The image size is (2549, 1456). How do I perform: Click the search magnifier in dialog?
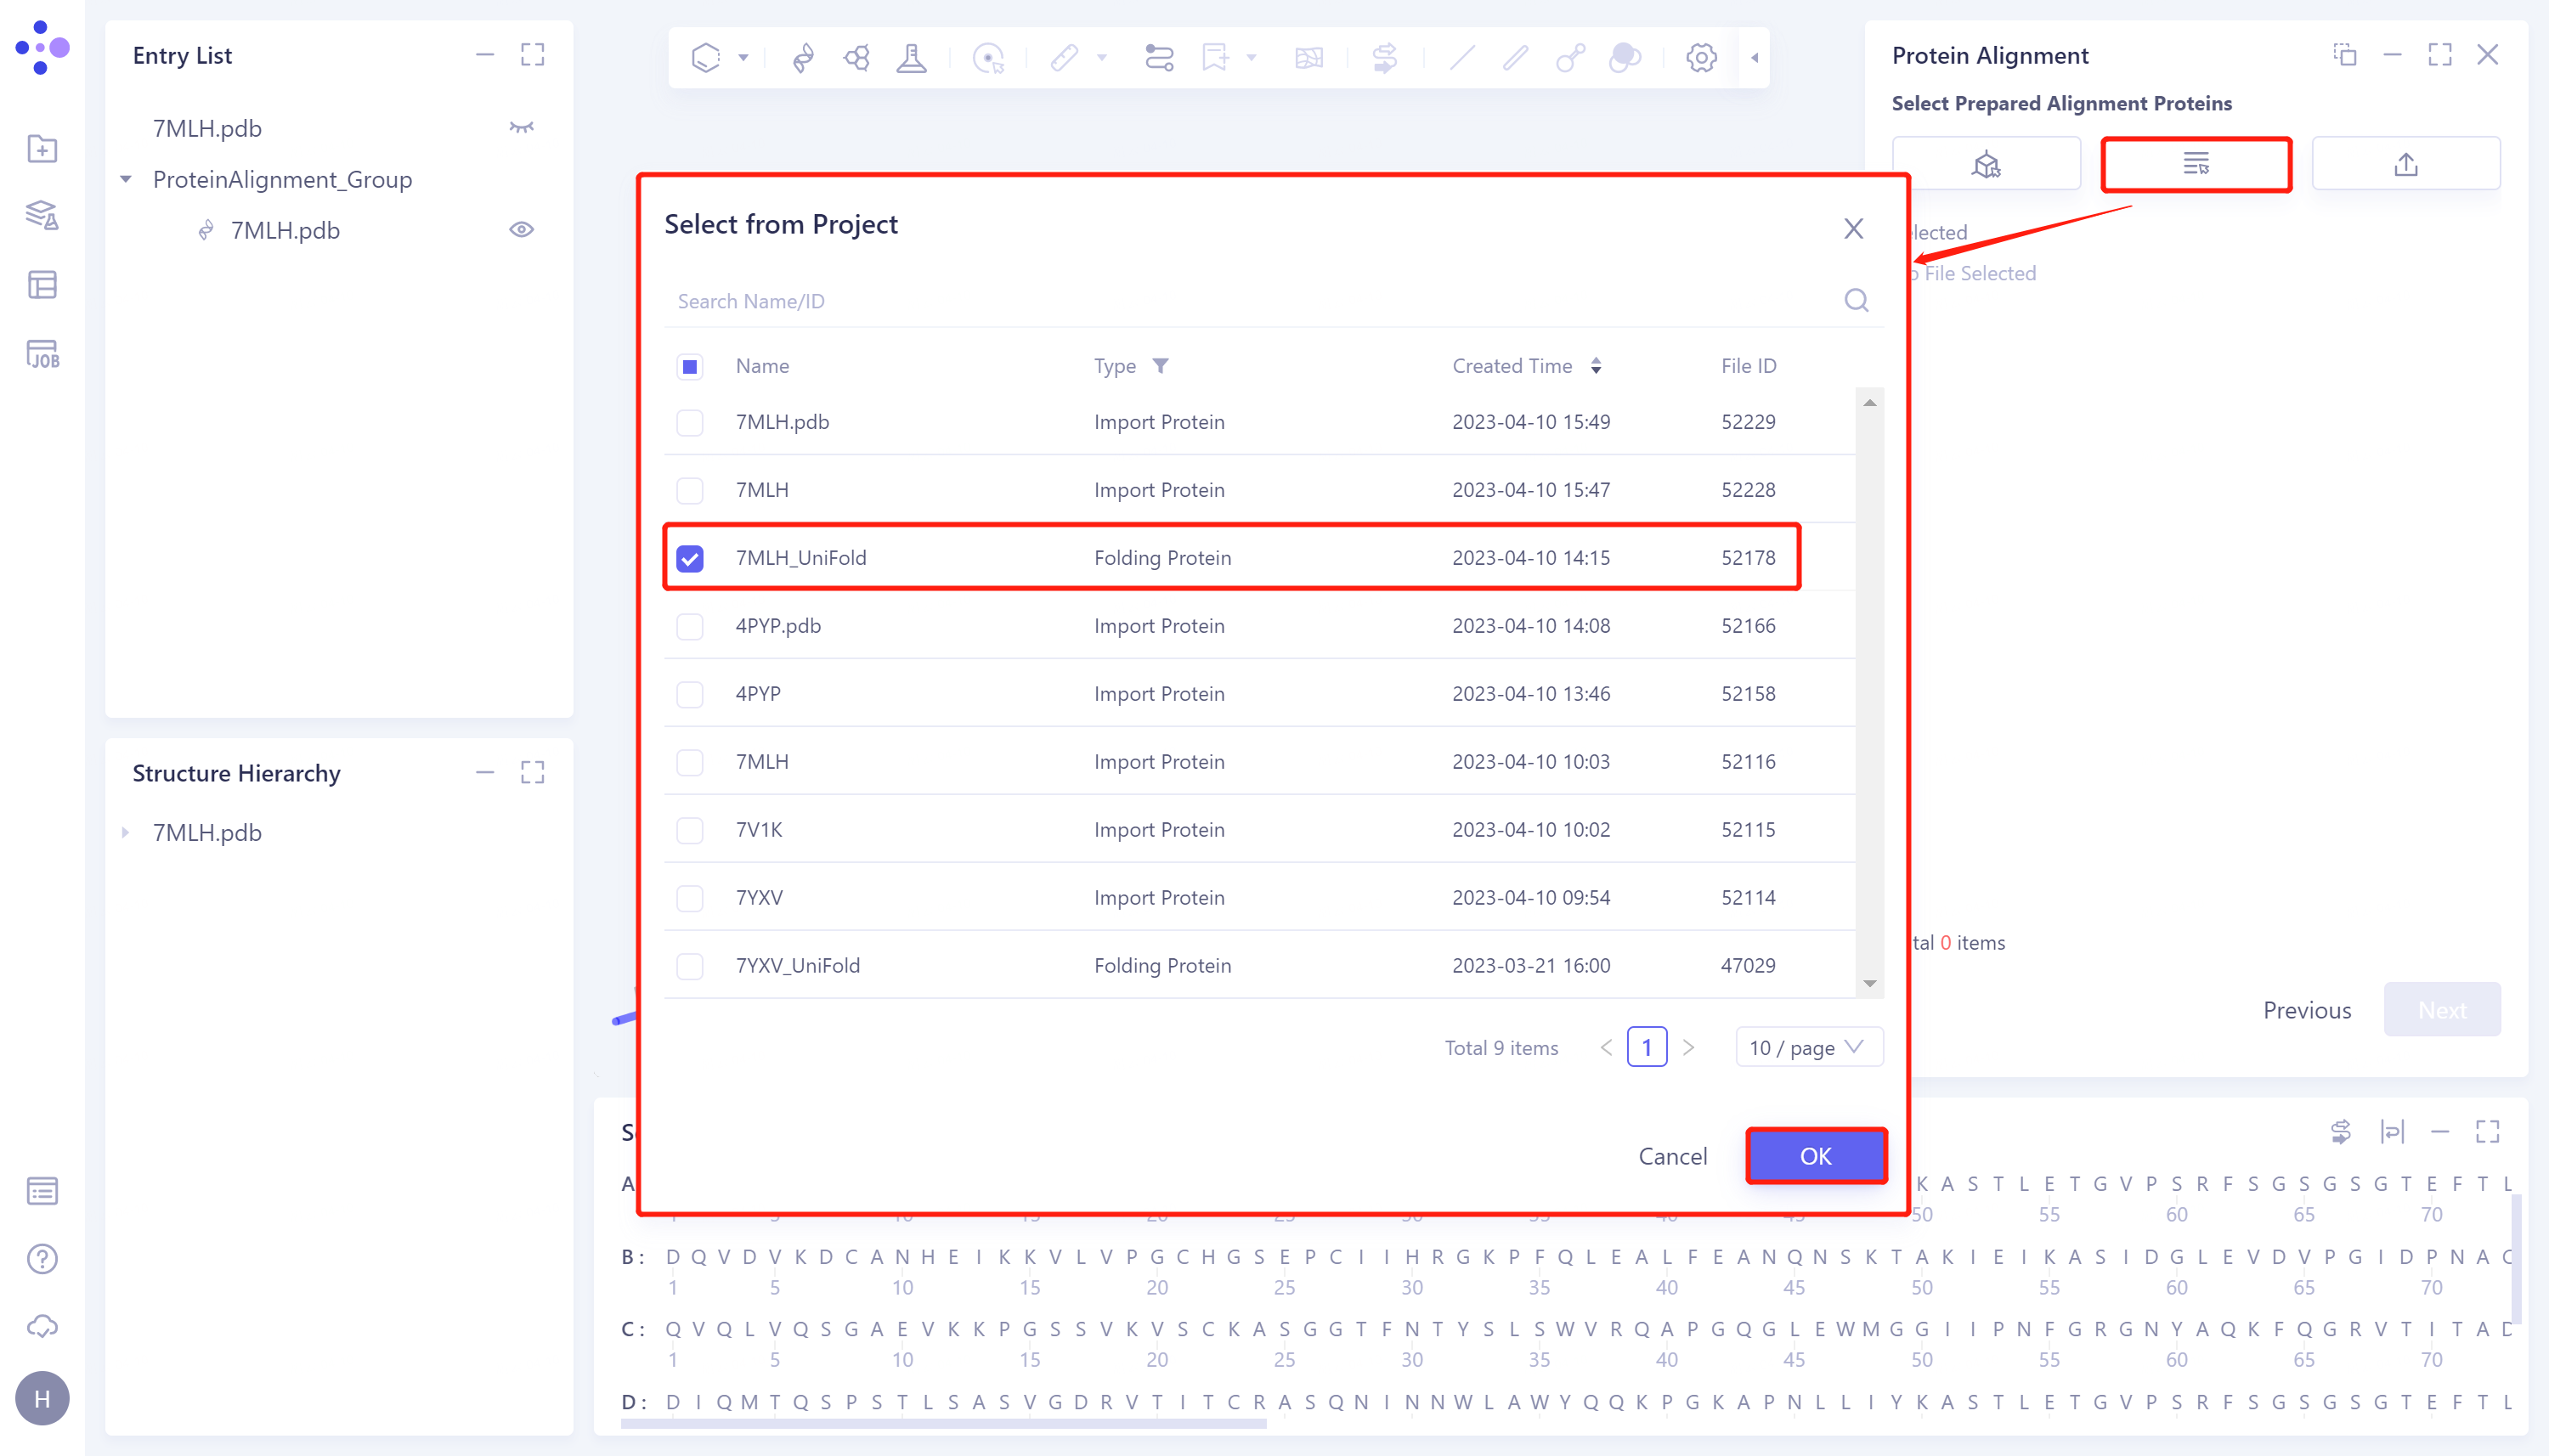[x=1856, y=300]
